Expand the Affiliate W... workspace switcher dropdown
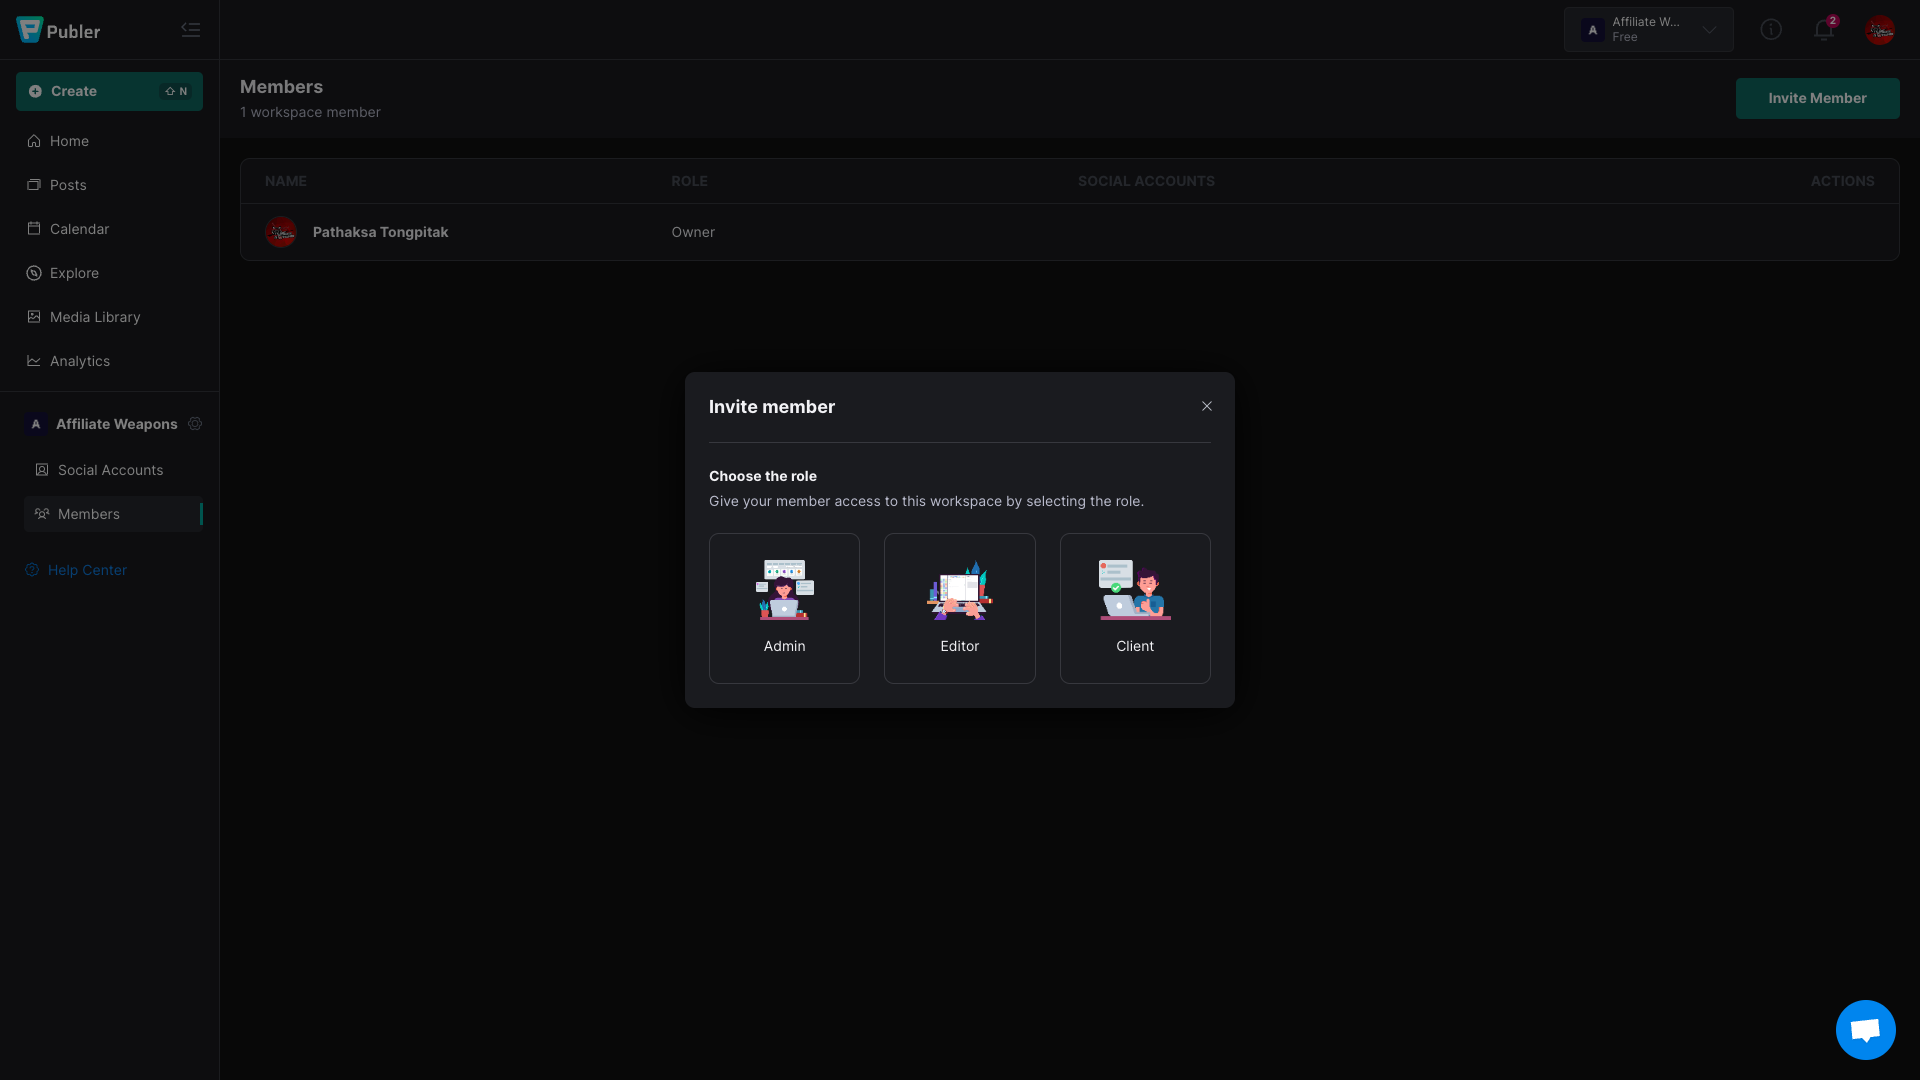This screenshot has height=1080, width=1920. (1648, 30)
